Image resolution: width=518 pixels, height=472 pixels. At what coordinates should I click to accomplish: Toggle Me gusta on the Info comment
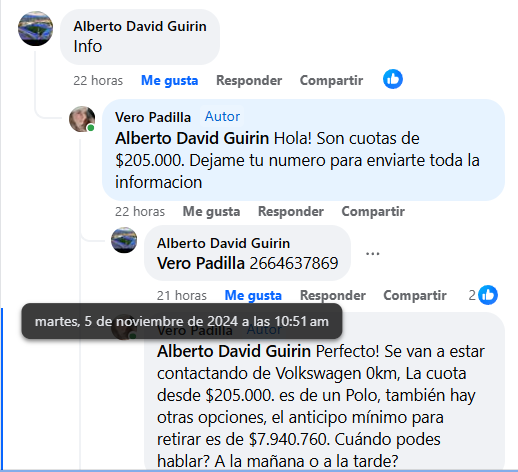pyautogui.click(x=169, y=81)
